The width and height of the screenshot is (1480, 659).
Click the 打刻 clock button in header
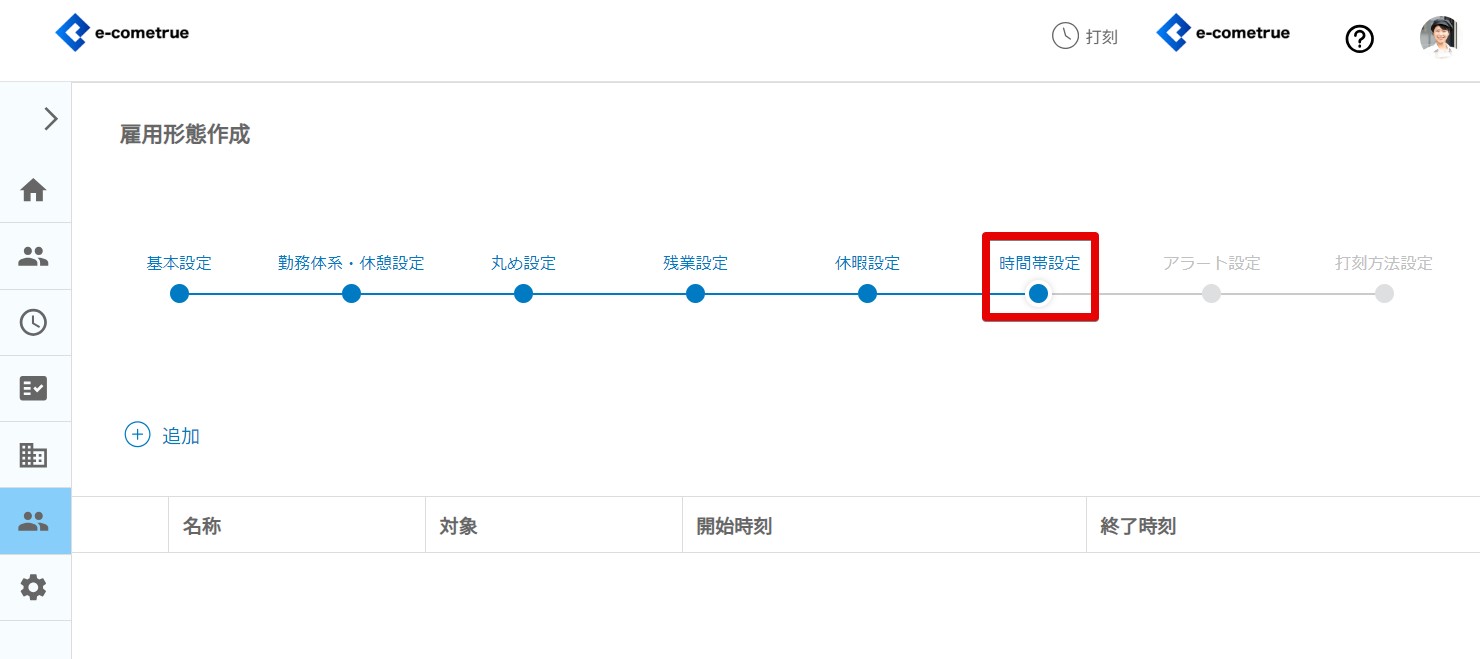[1084, 36]
